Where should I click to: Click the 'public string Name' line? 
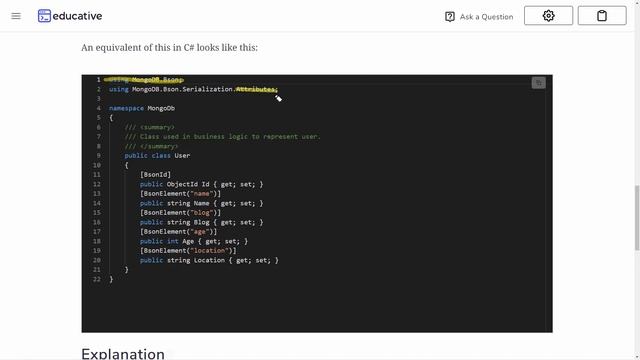point(201,203)
